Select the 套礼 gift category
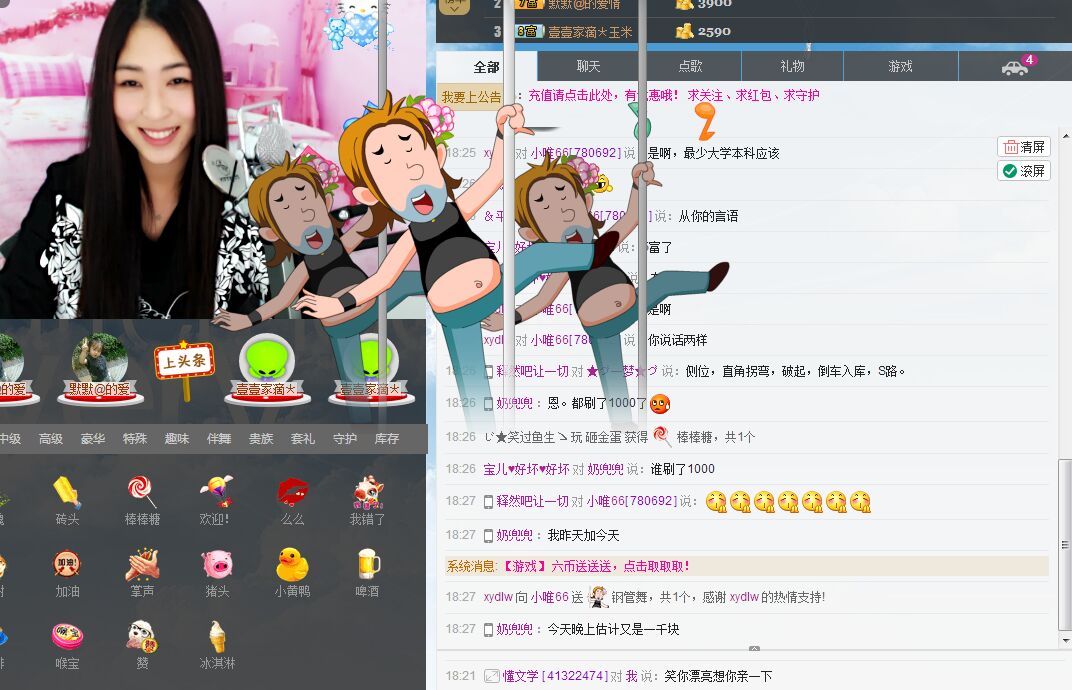 point(302,438)
